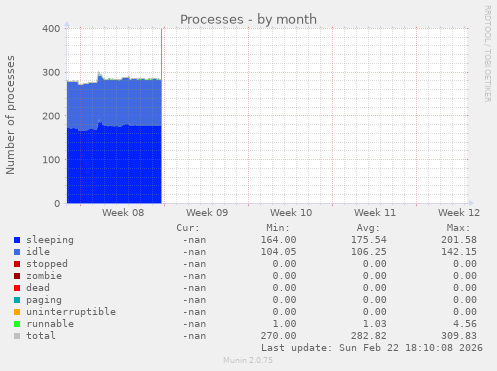This screenshot has width=497, height=371.
Task: Click the 'Cur:' column header
Action: click(188, 228)
